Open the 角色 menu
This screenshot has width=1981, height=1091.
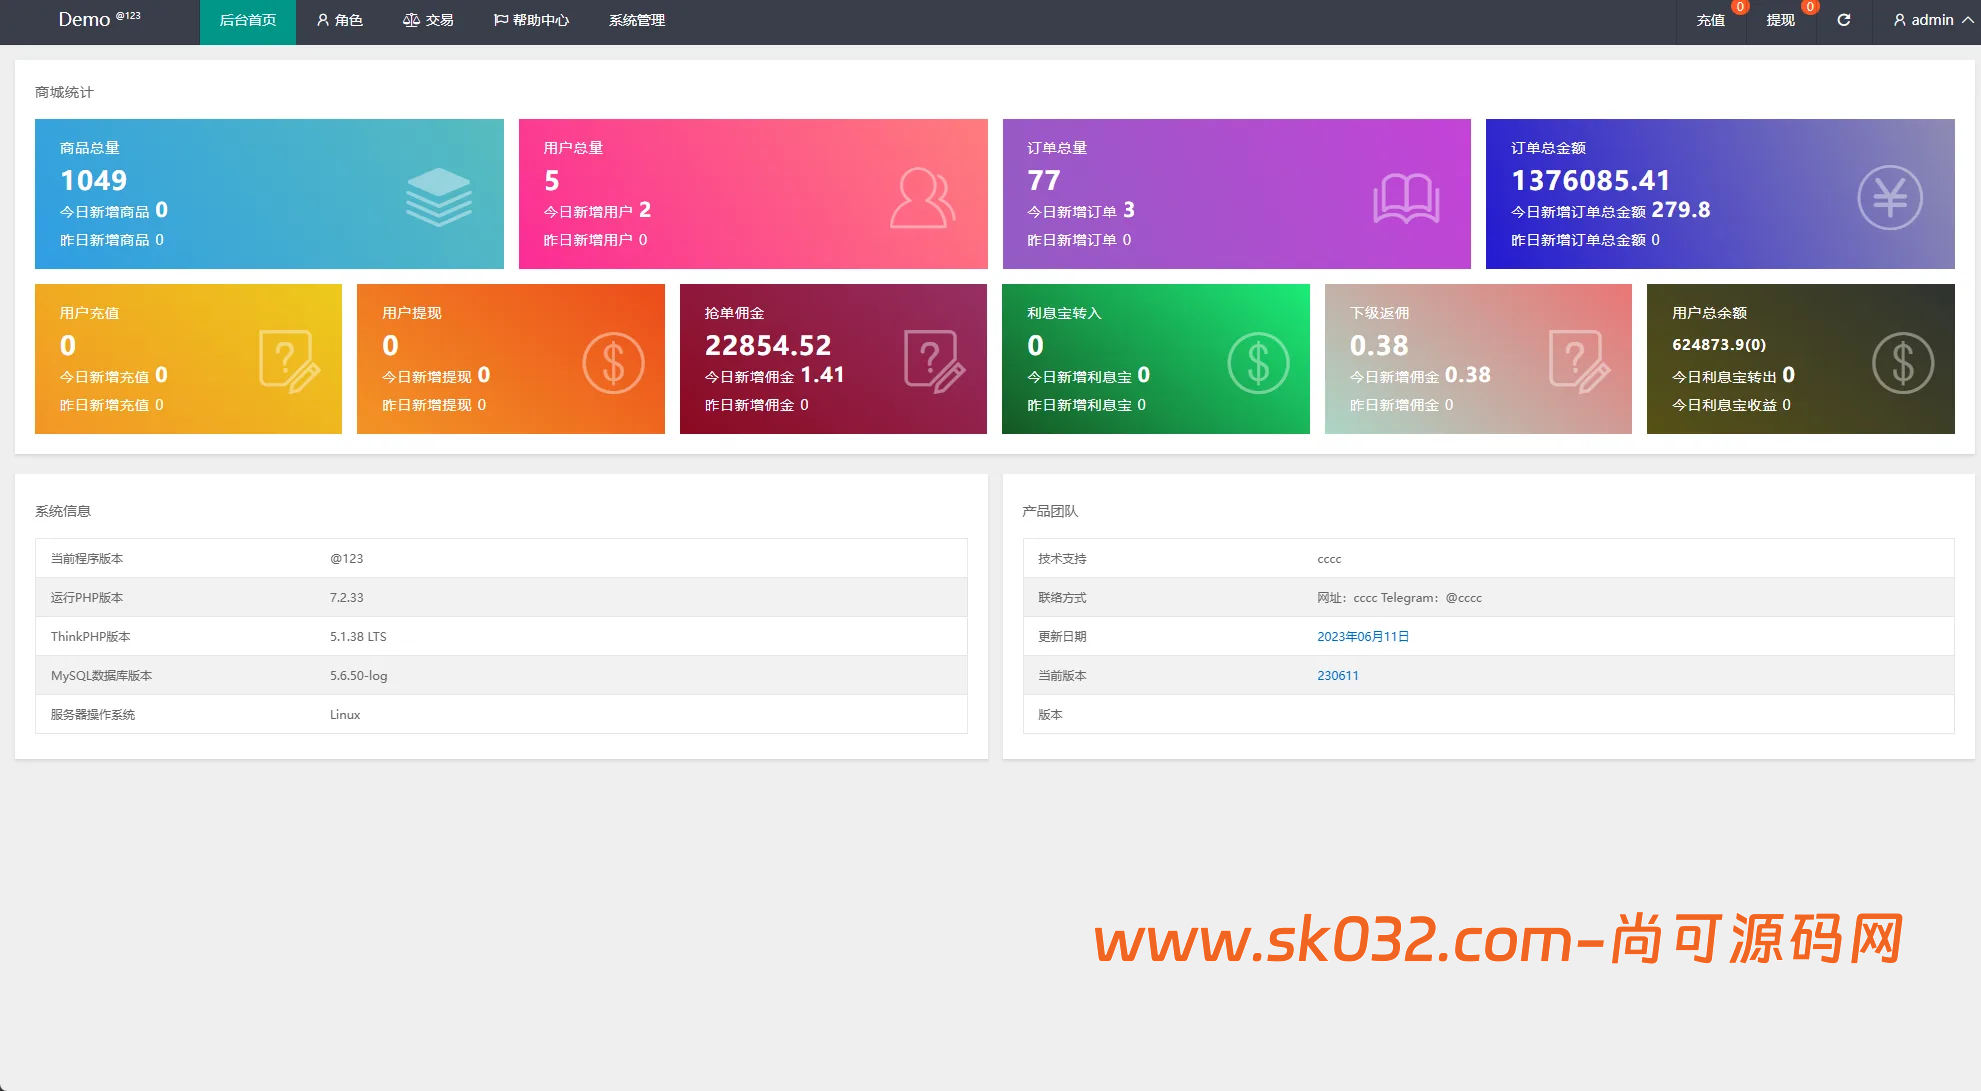(x=340, y=20)
